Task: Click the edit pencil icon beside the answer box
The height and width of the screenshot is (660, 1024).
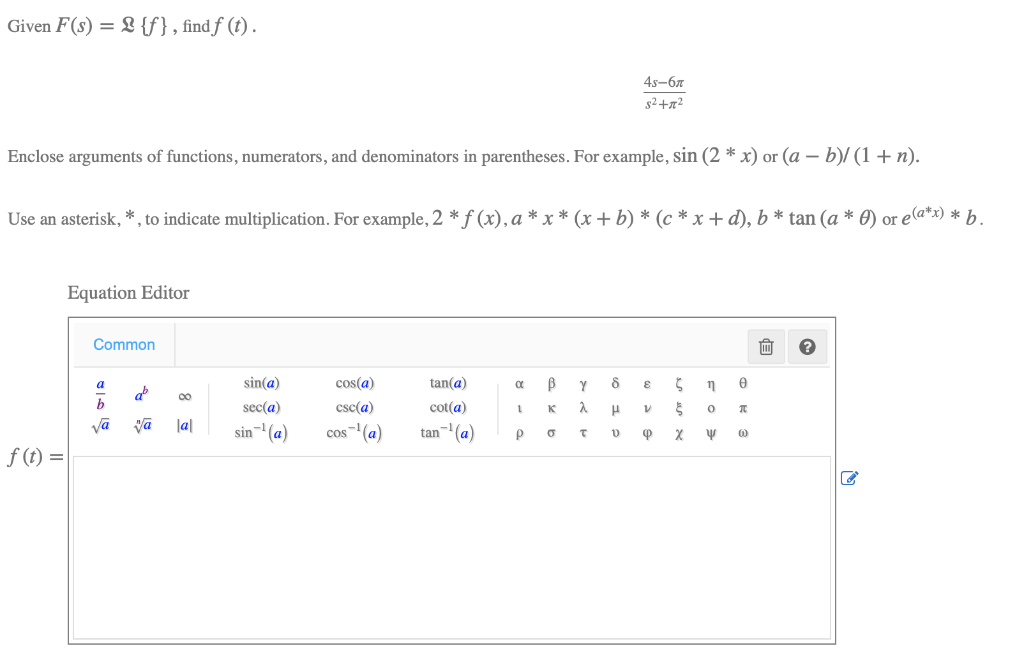Action: 849,479
